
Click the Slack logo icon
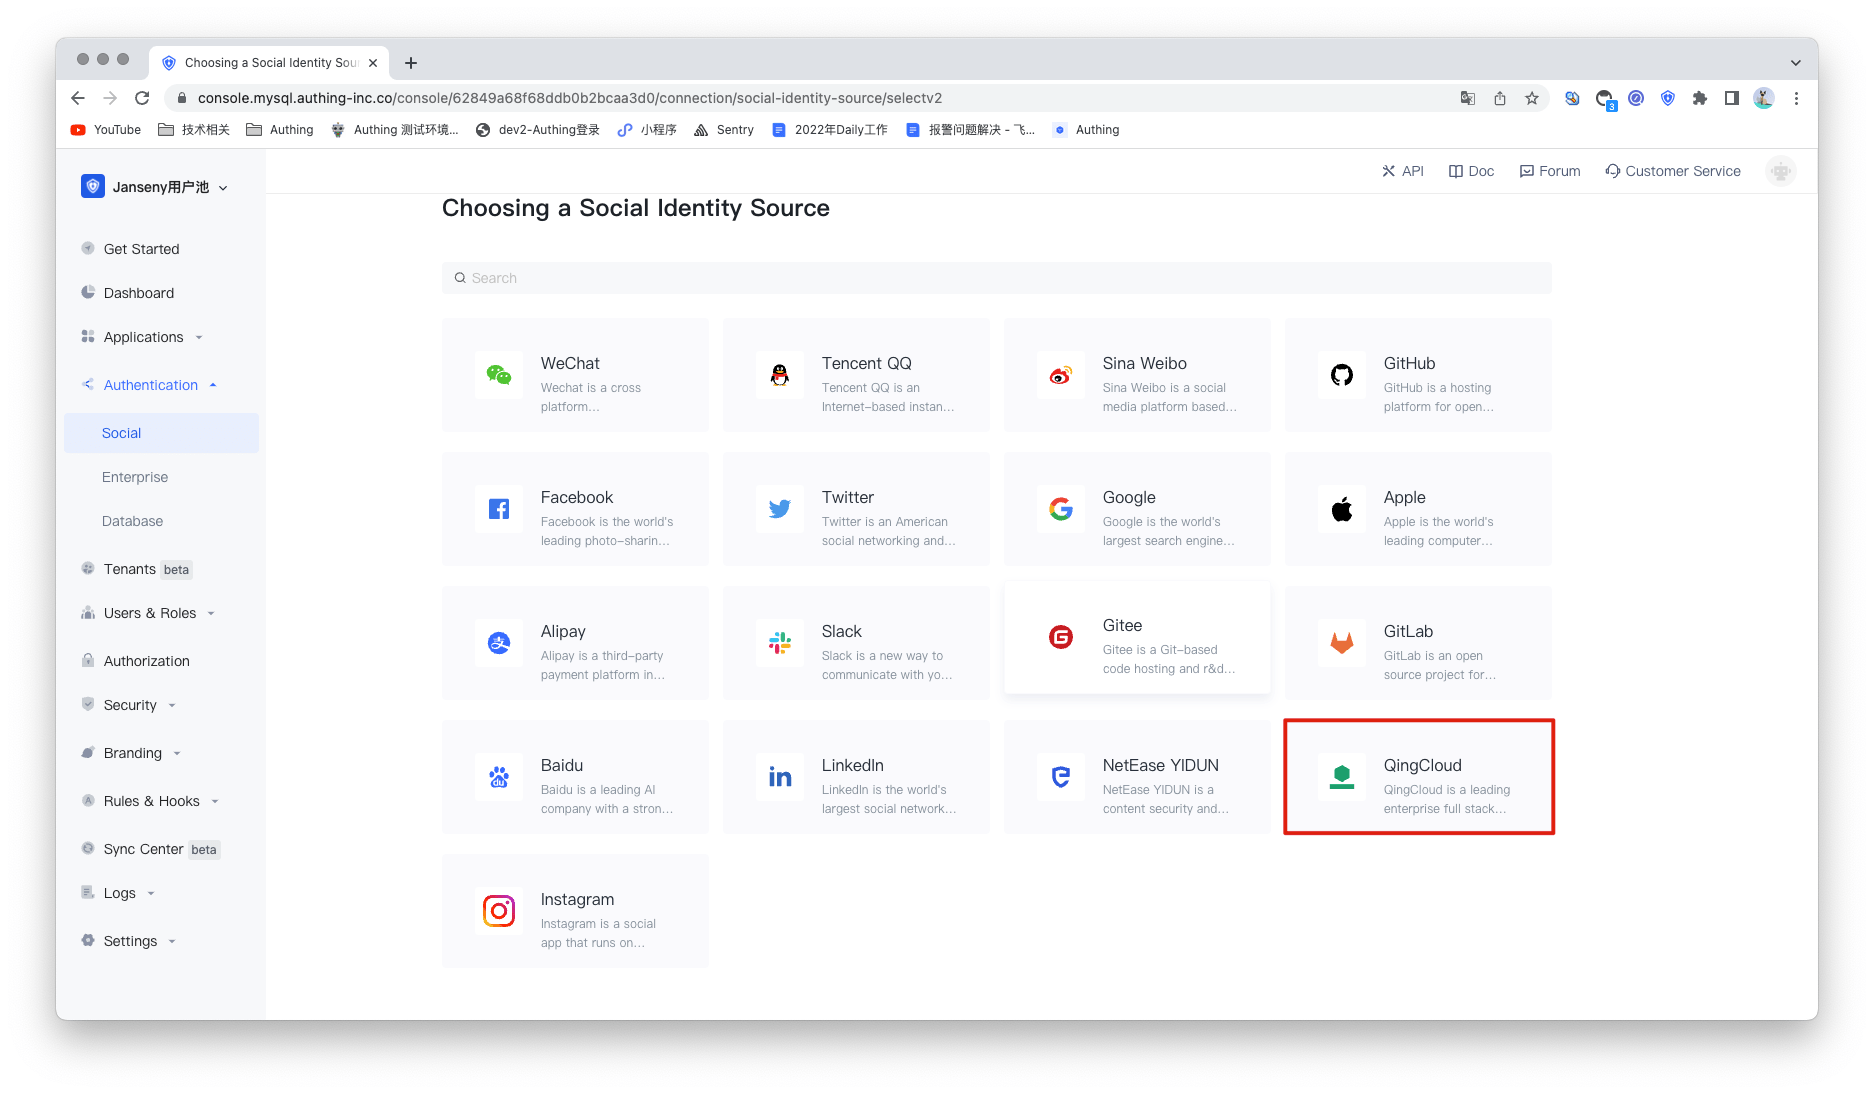tap(780, 643)
